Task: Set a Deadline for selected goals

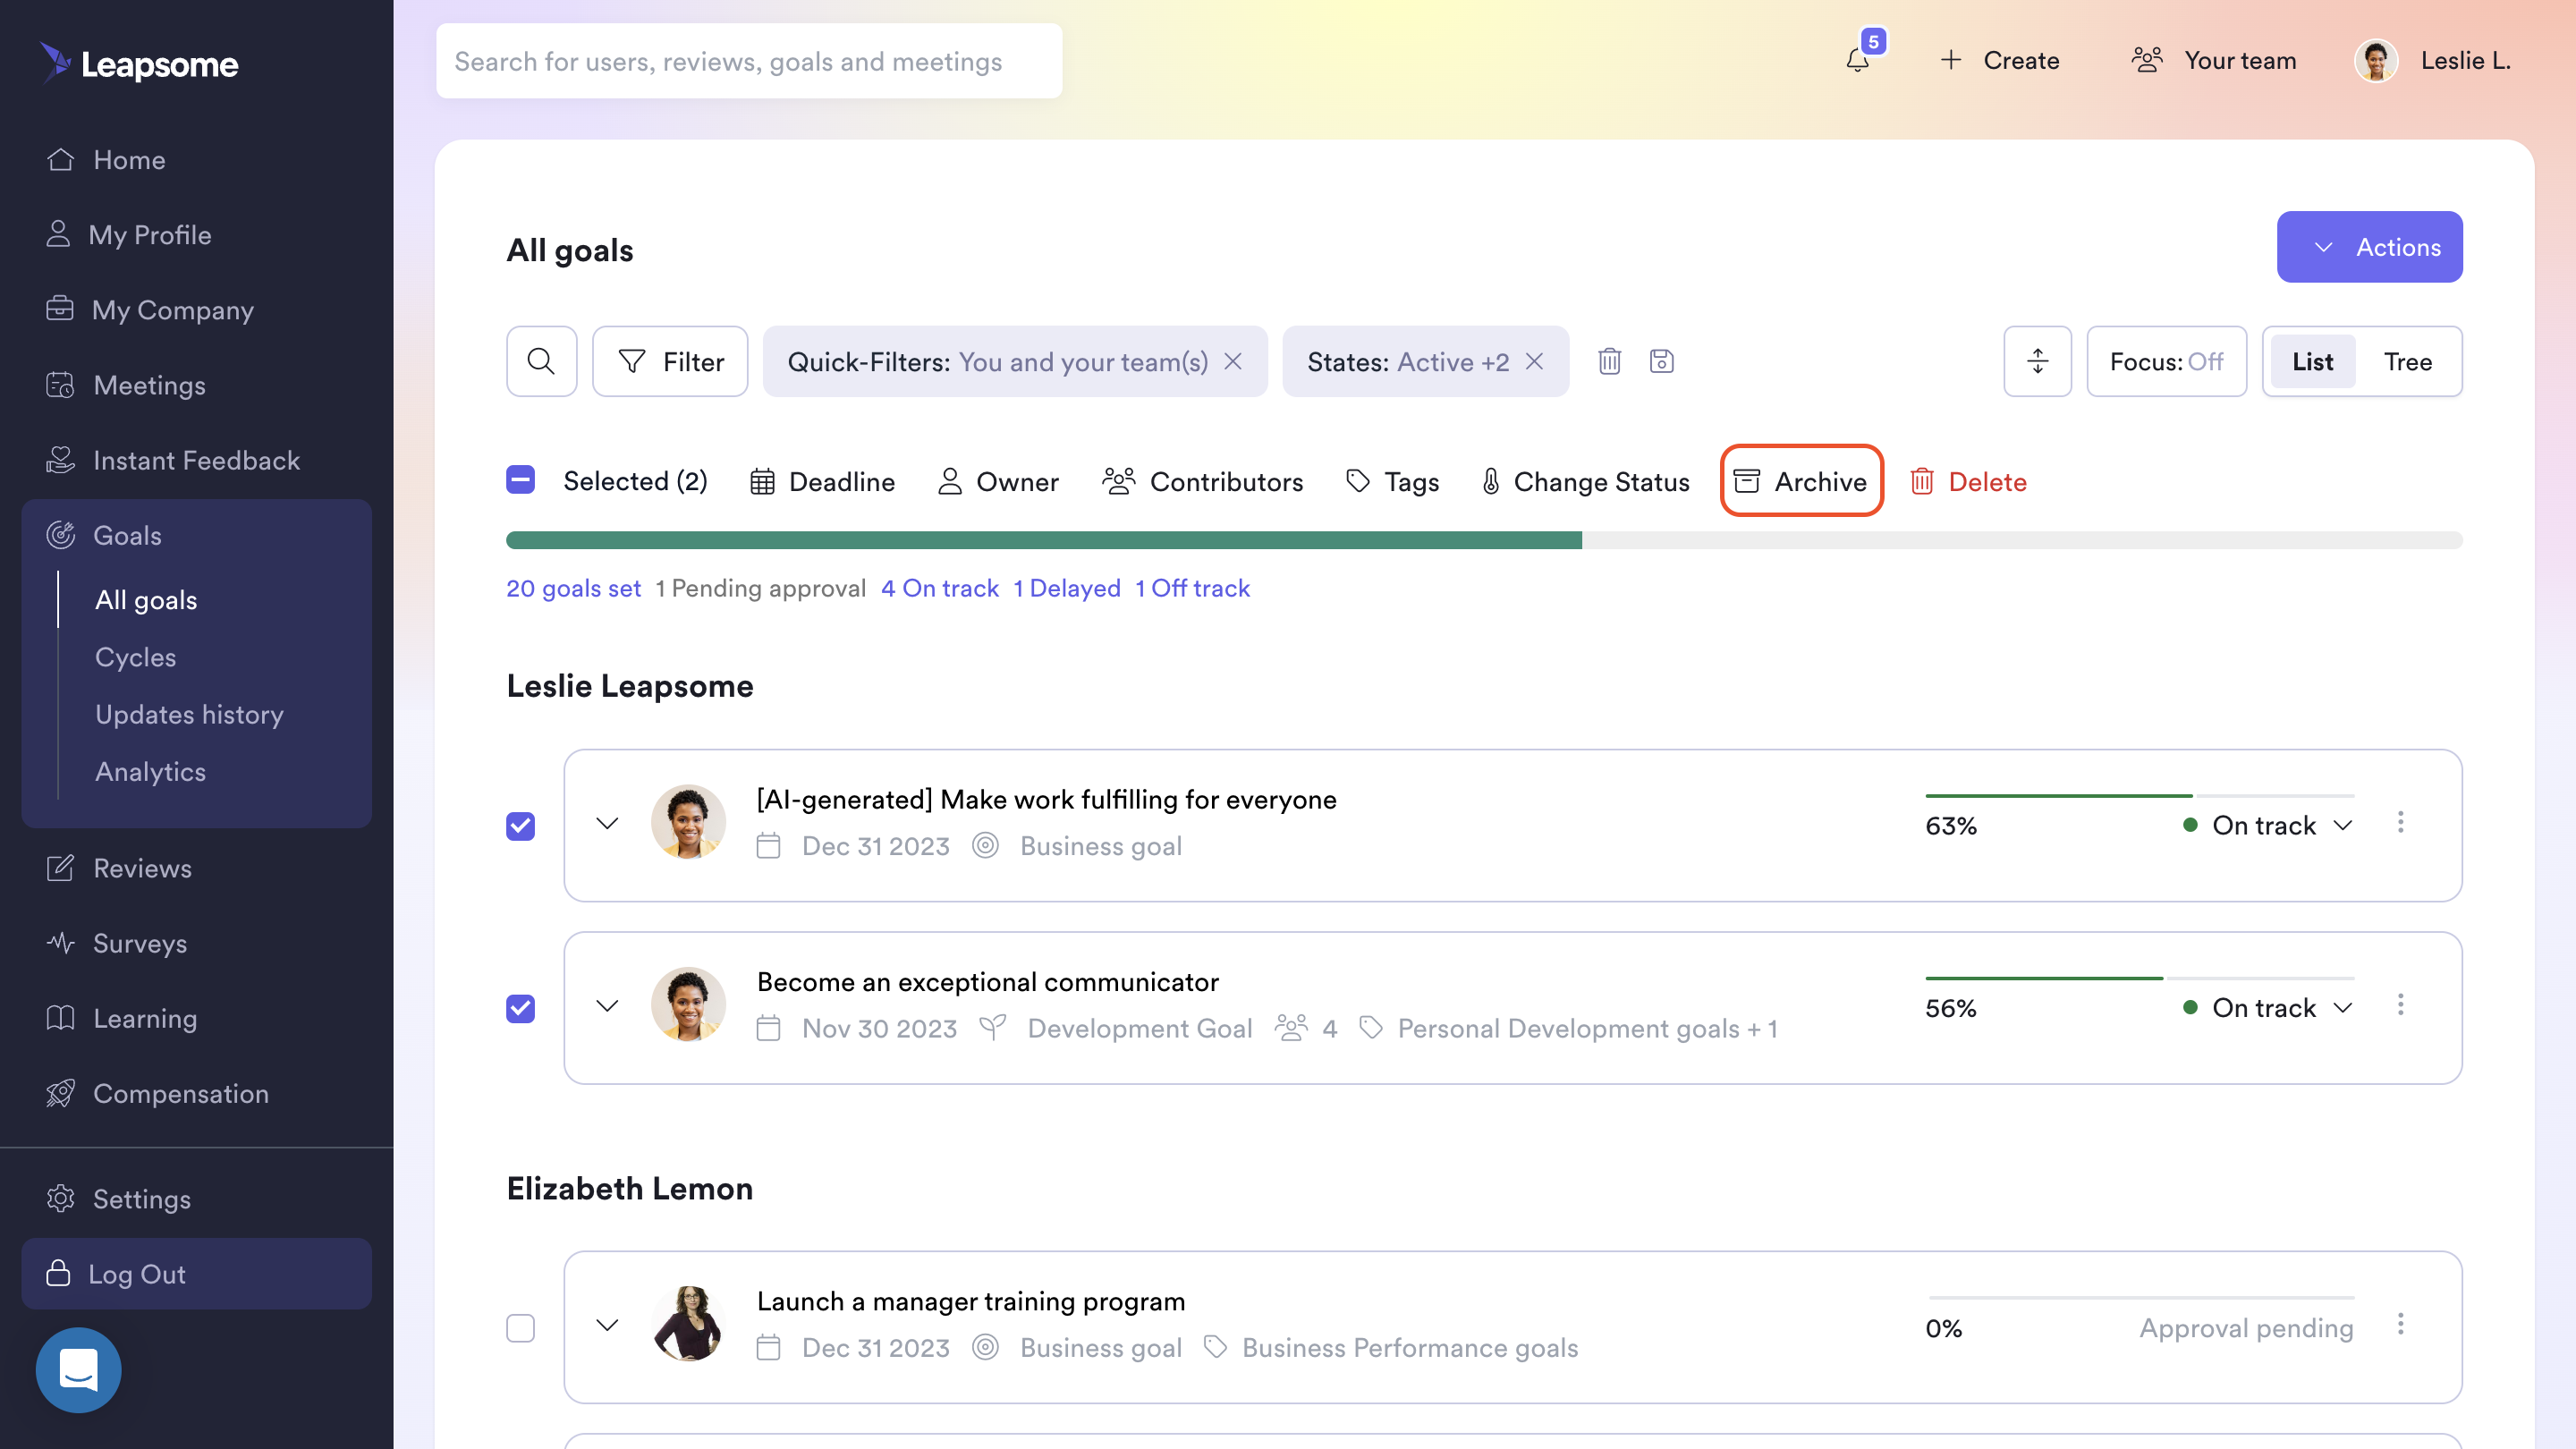Action: click(x=822, y=481)
